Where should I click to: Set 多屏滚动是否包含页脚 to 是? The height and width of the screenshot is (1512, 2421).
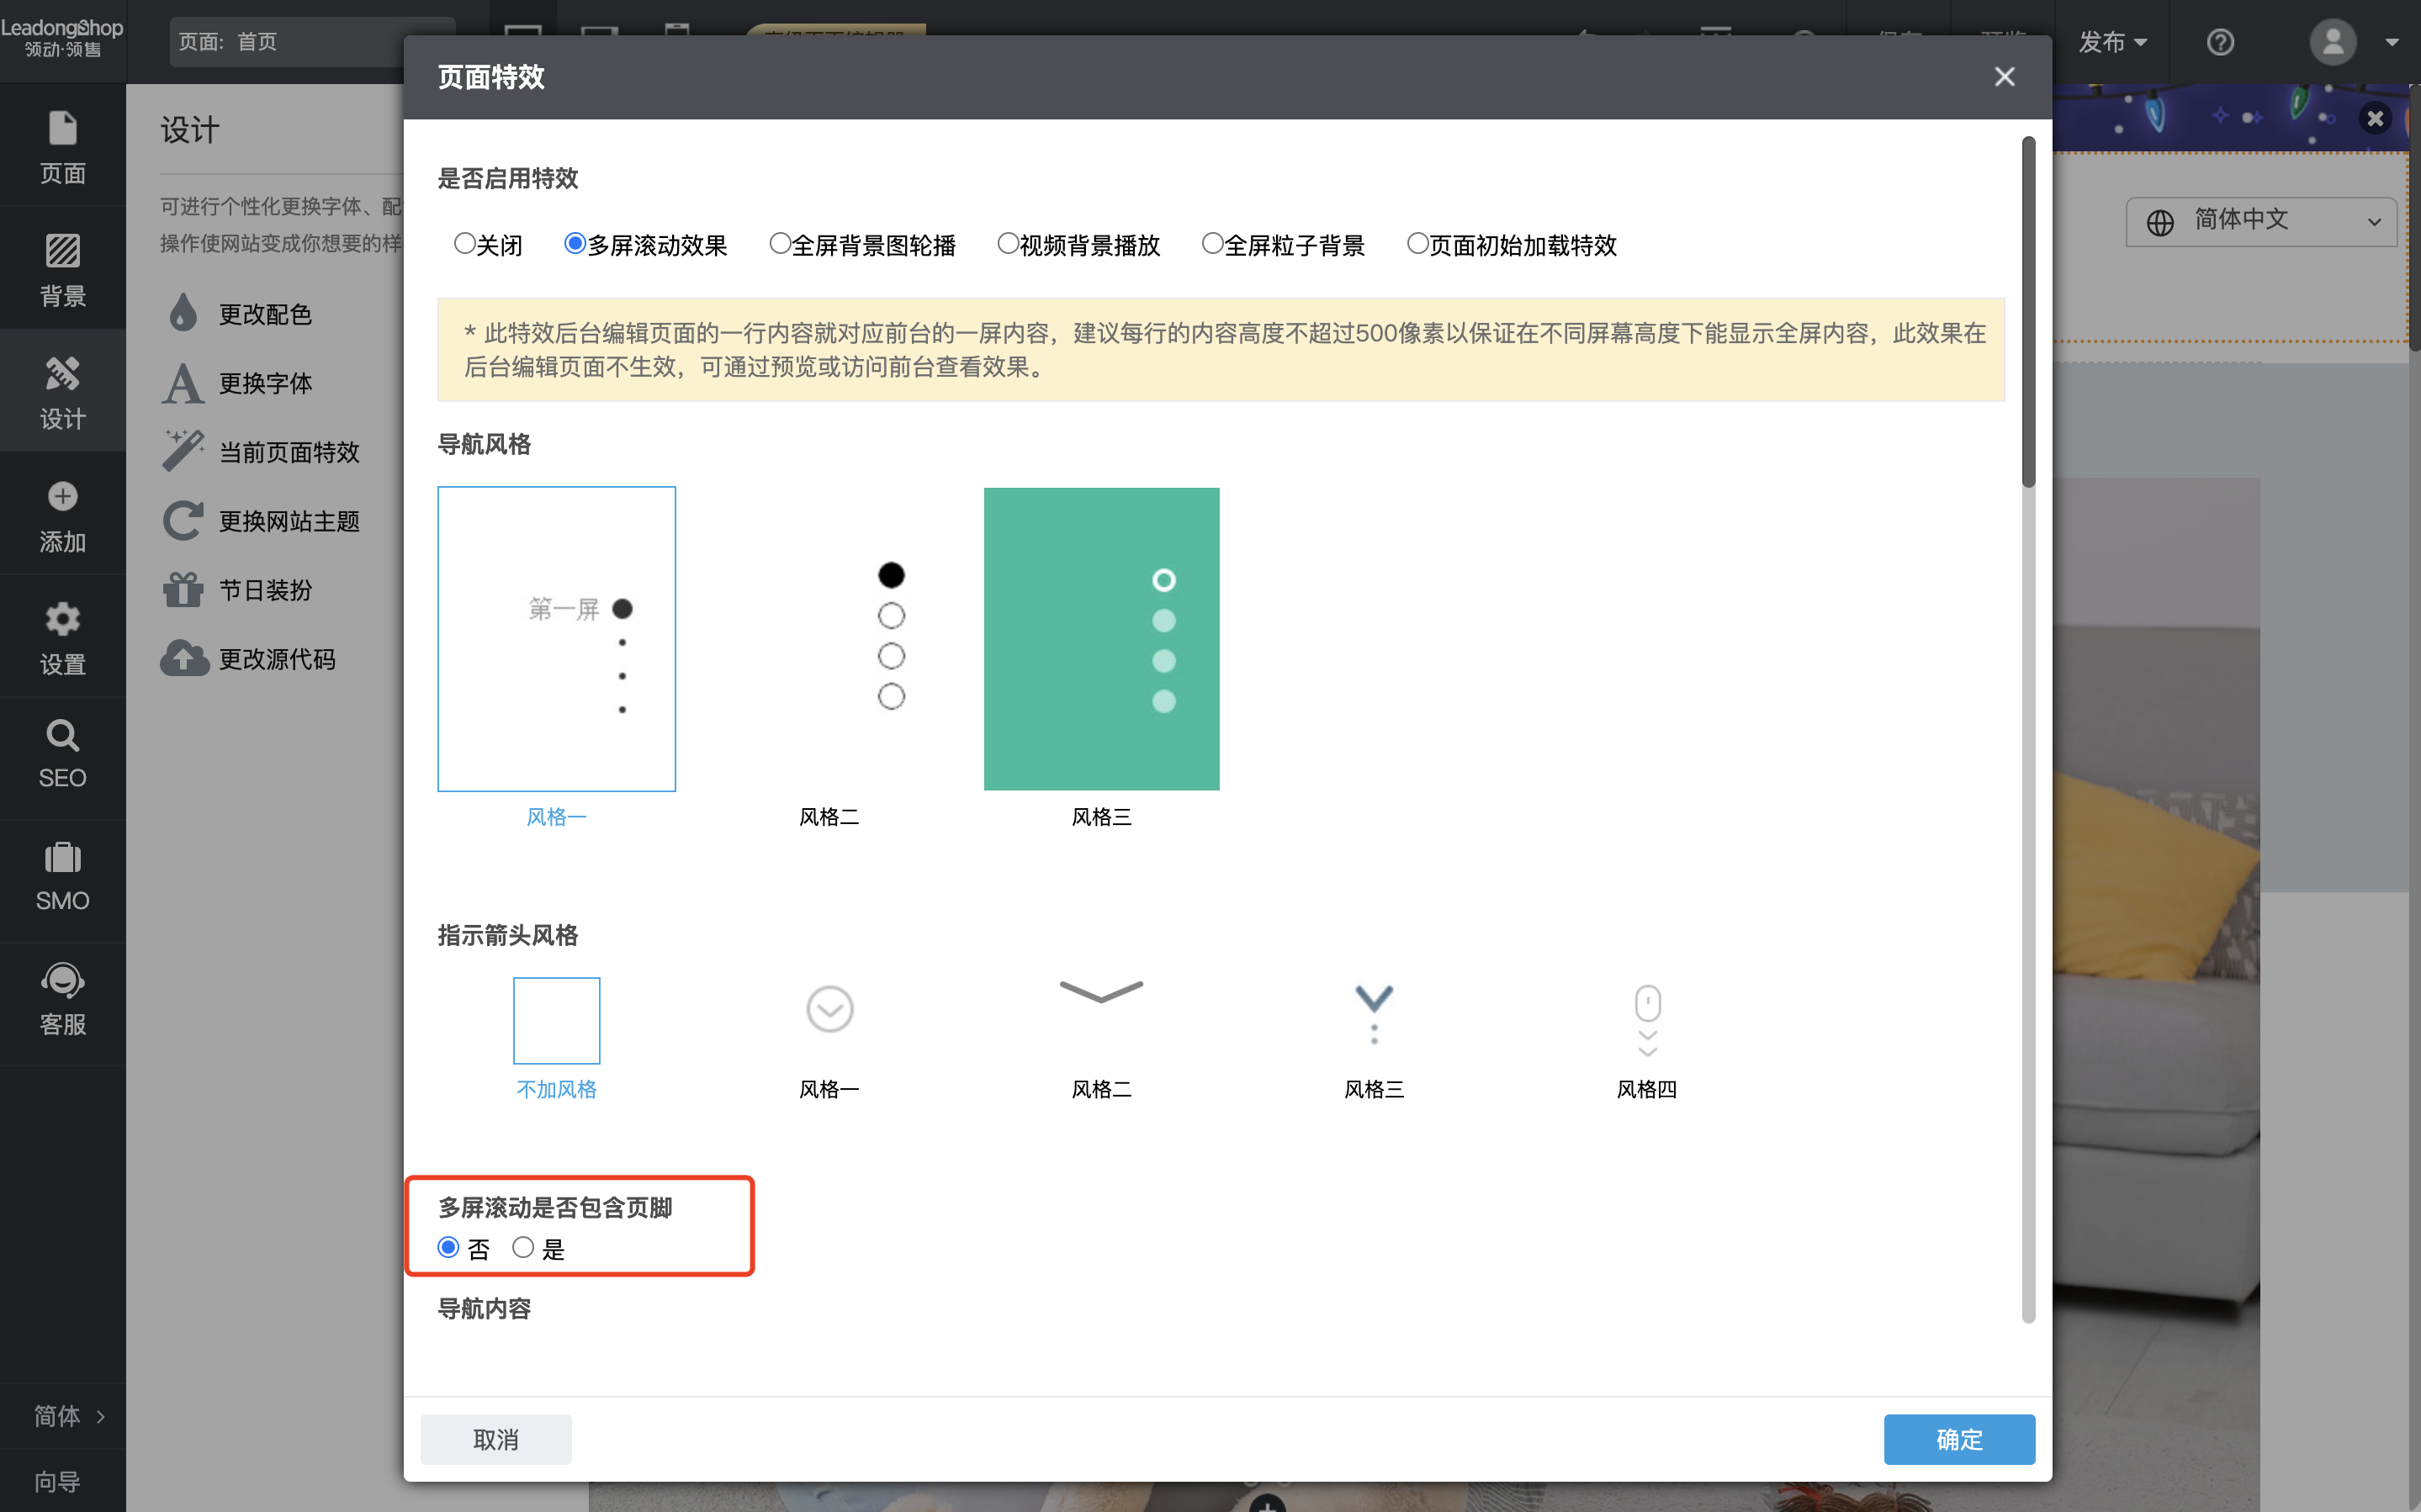523,1247
